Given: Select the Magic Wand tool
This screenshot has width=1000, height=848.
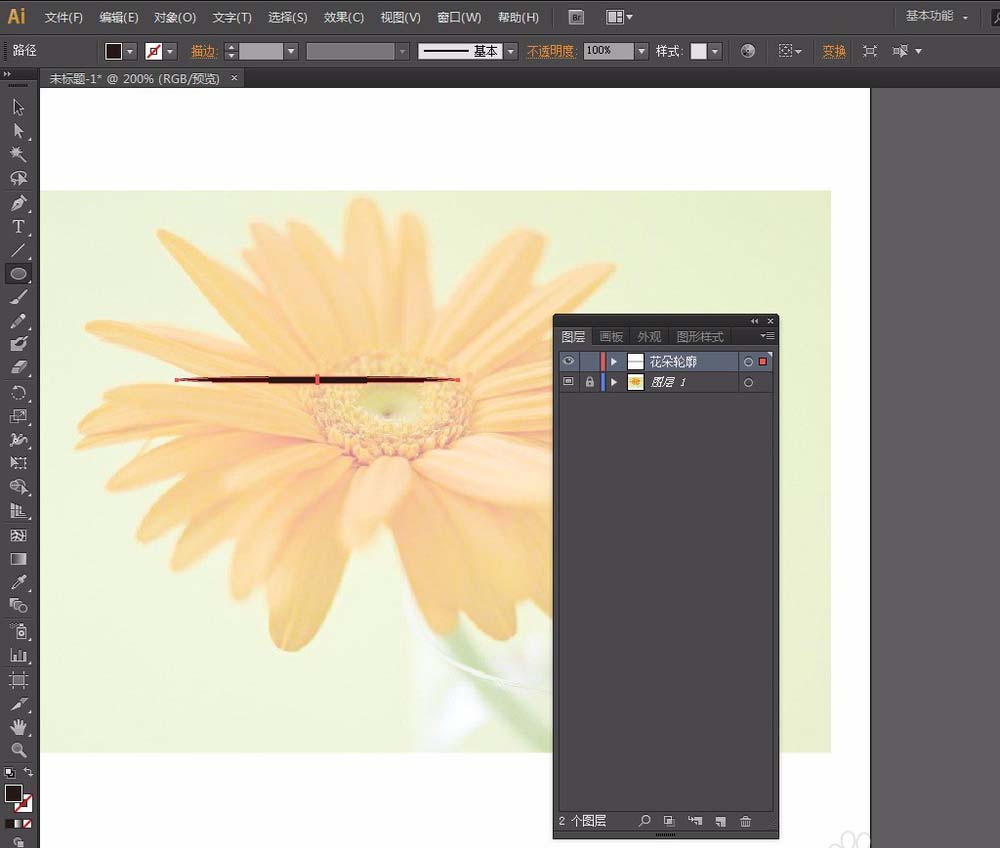Looking at the screenshot, I should point(18,154).
